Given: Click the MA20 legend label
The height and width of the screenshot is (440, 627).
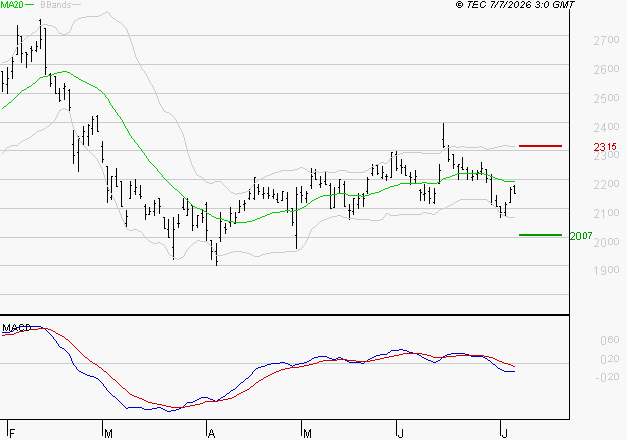Looking at the screenshot, I should click(12, 5).
